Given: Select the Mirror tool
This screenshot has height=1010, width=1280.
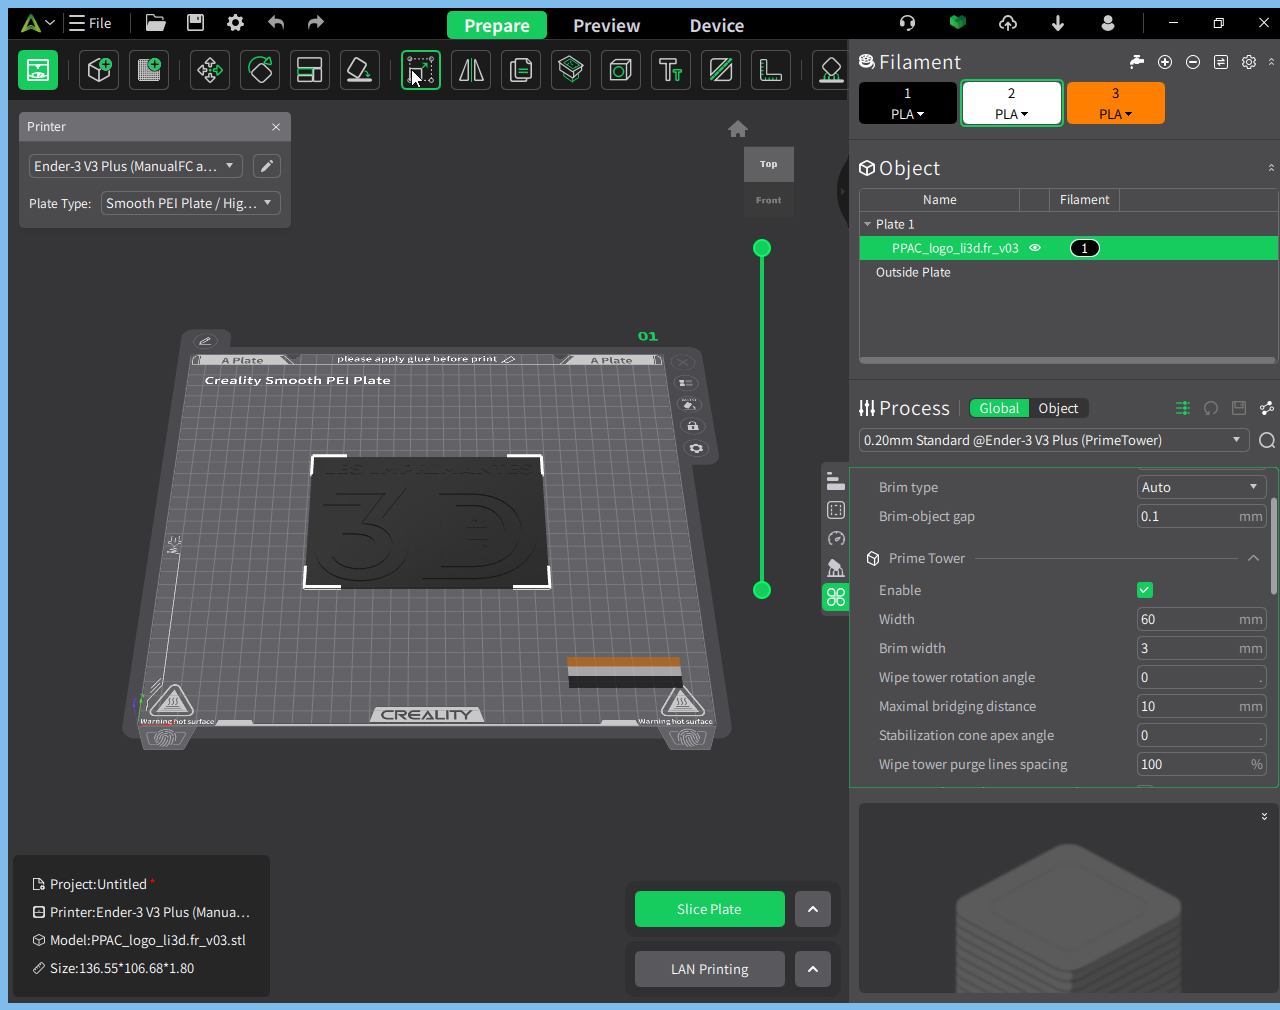Looking at the screenshot, I should (x=471, y=70).
